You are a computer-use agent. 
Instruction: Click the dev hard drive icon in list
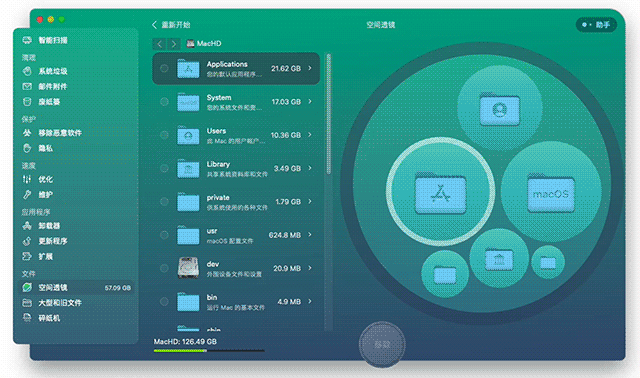188,268
